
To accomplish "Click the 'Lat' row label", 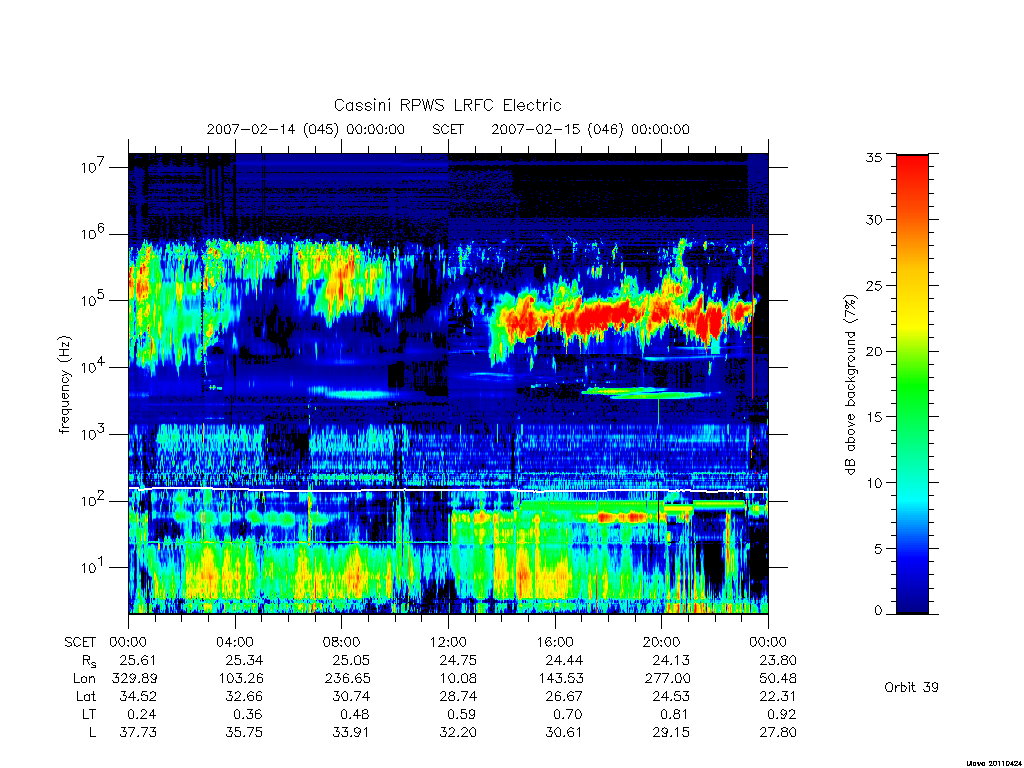I will [86, 696].
